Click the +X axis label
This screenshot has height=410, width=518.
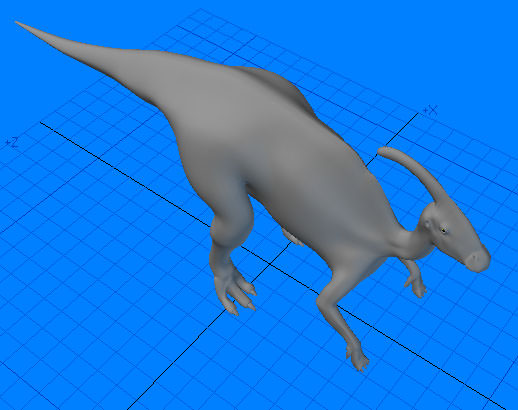[430, 111]
